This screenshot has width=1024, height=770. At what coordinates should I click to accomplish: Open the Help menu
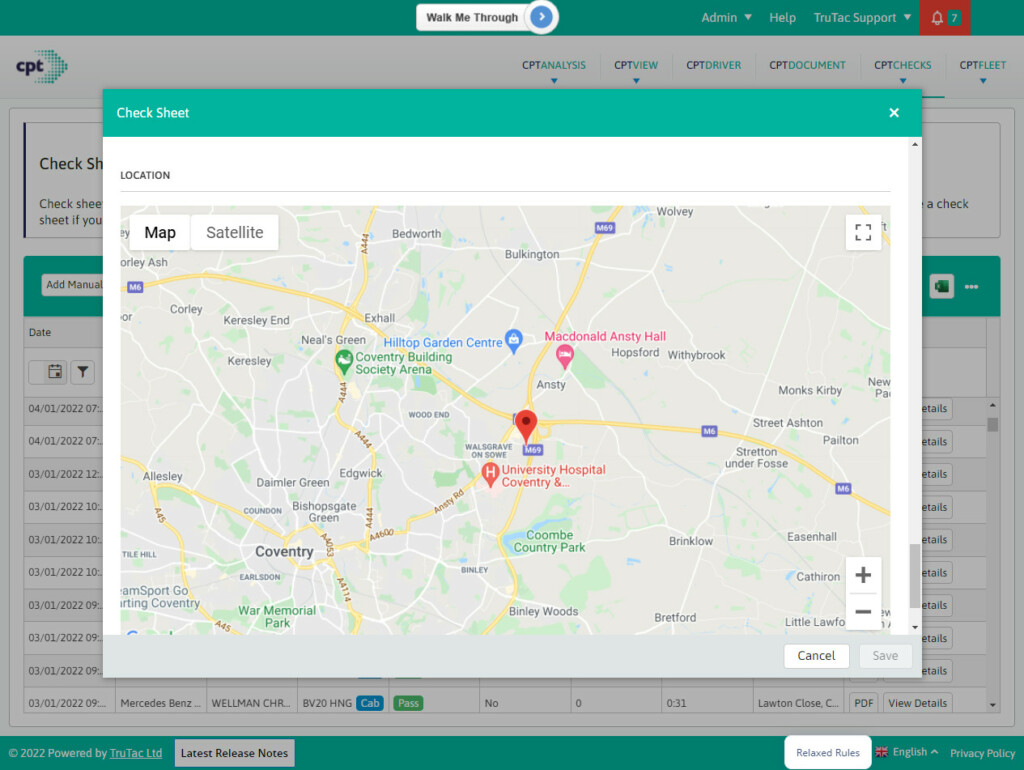point(782,17)
